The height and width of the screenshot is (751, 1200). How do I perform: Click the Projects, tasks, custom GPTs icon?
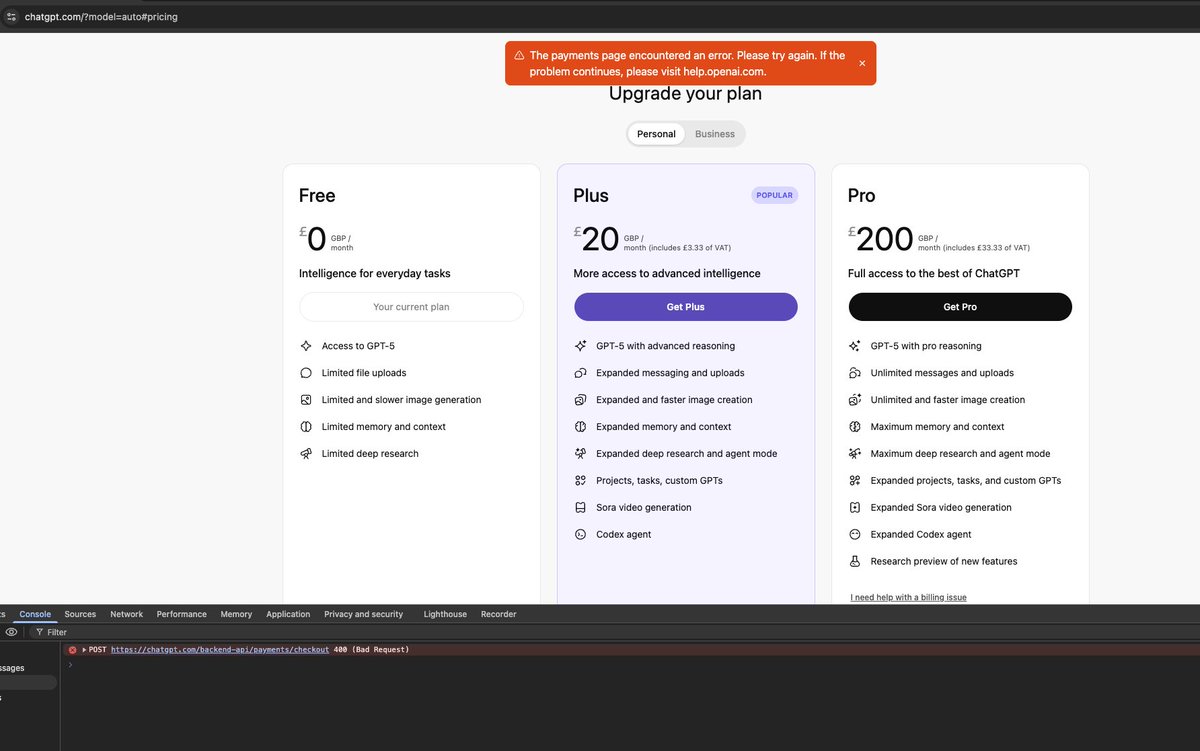pyautogui.click(x=580, y=481)
